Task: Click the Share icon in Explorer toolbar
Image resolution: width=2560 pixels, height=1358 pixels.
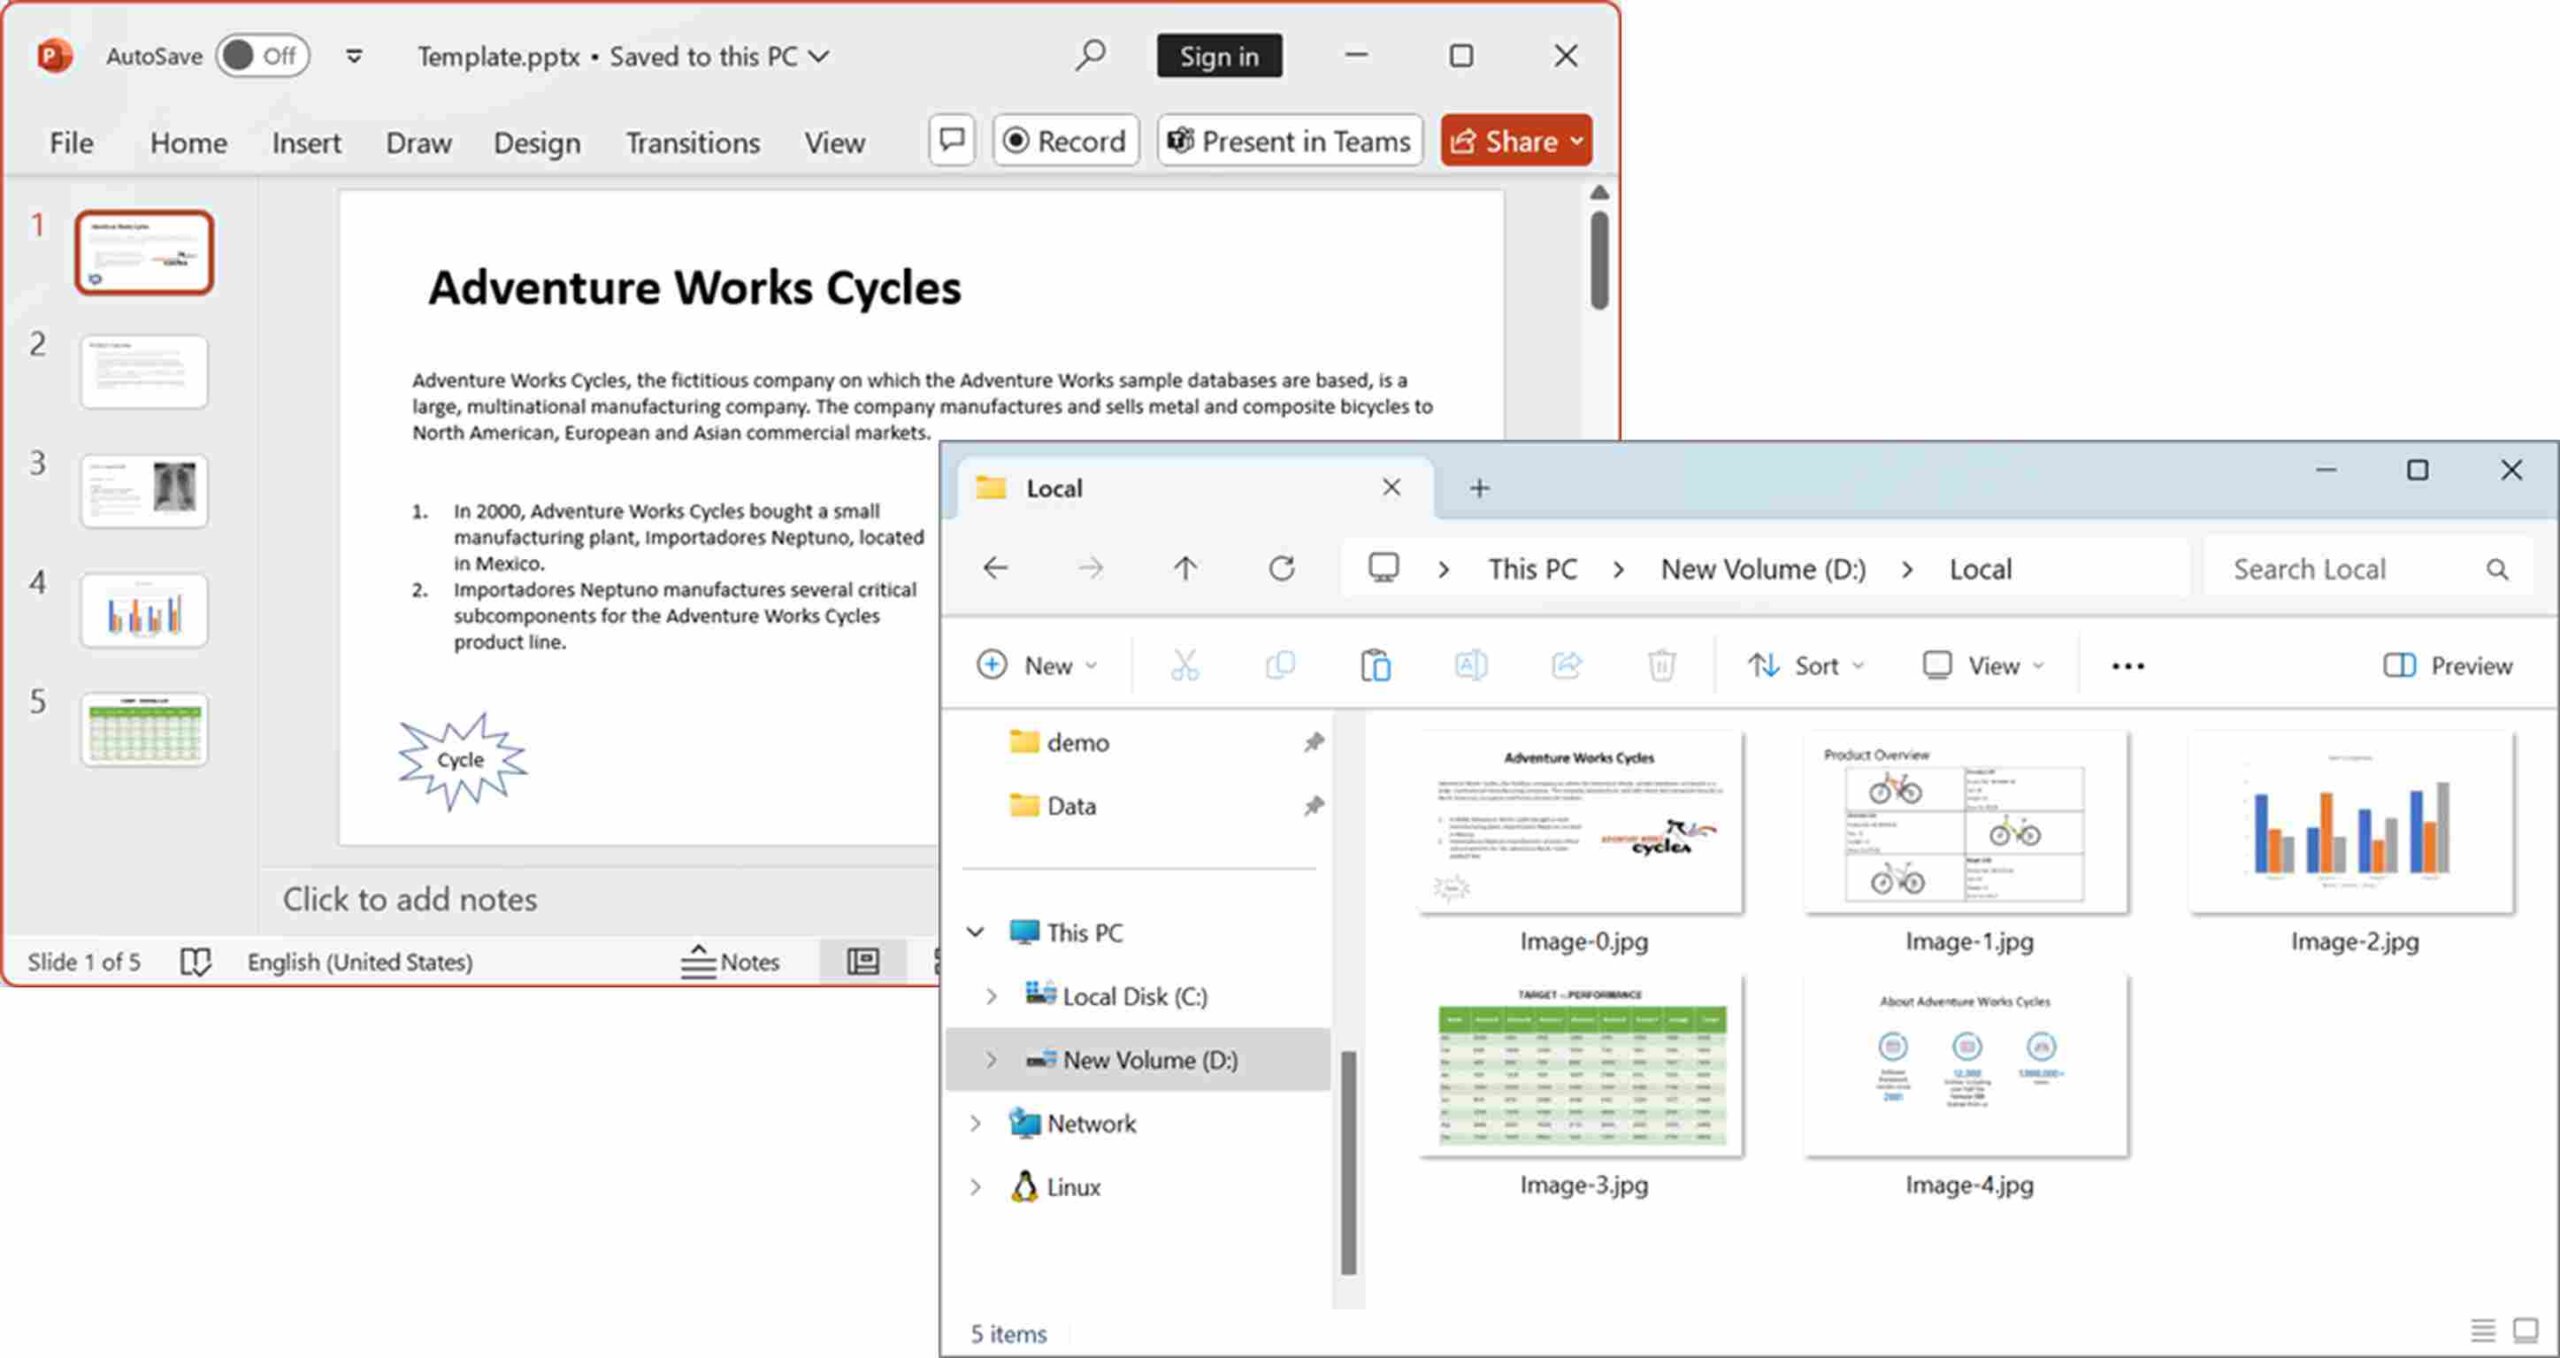Action: tap(1566, 666)
